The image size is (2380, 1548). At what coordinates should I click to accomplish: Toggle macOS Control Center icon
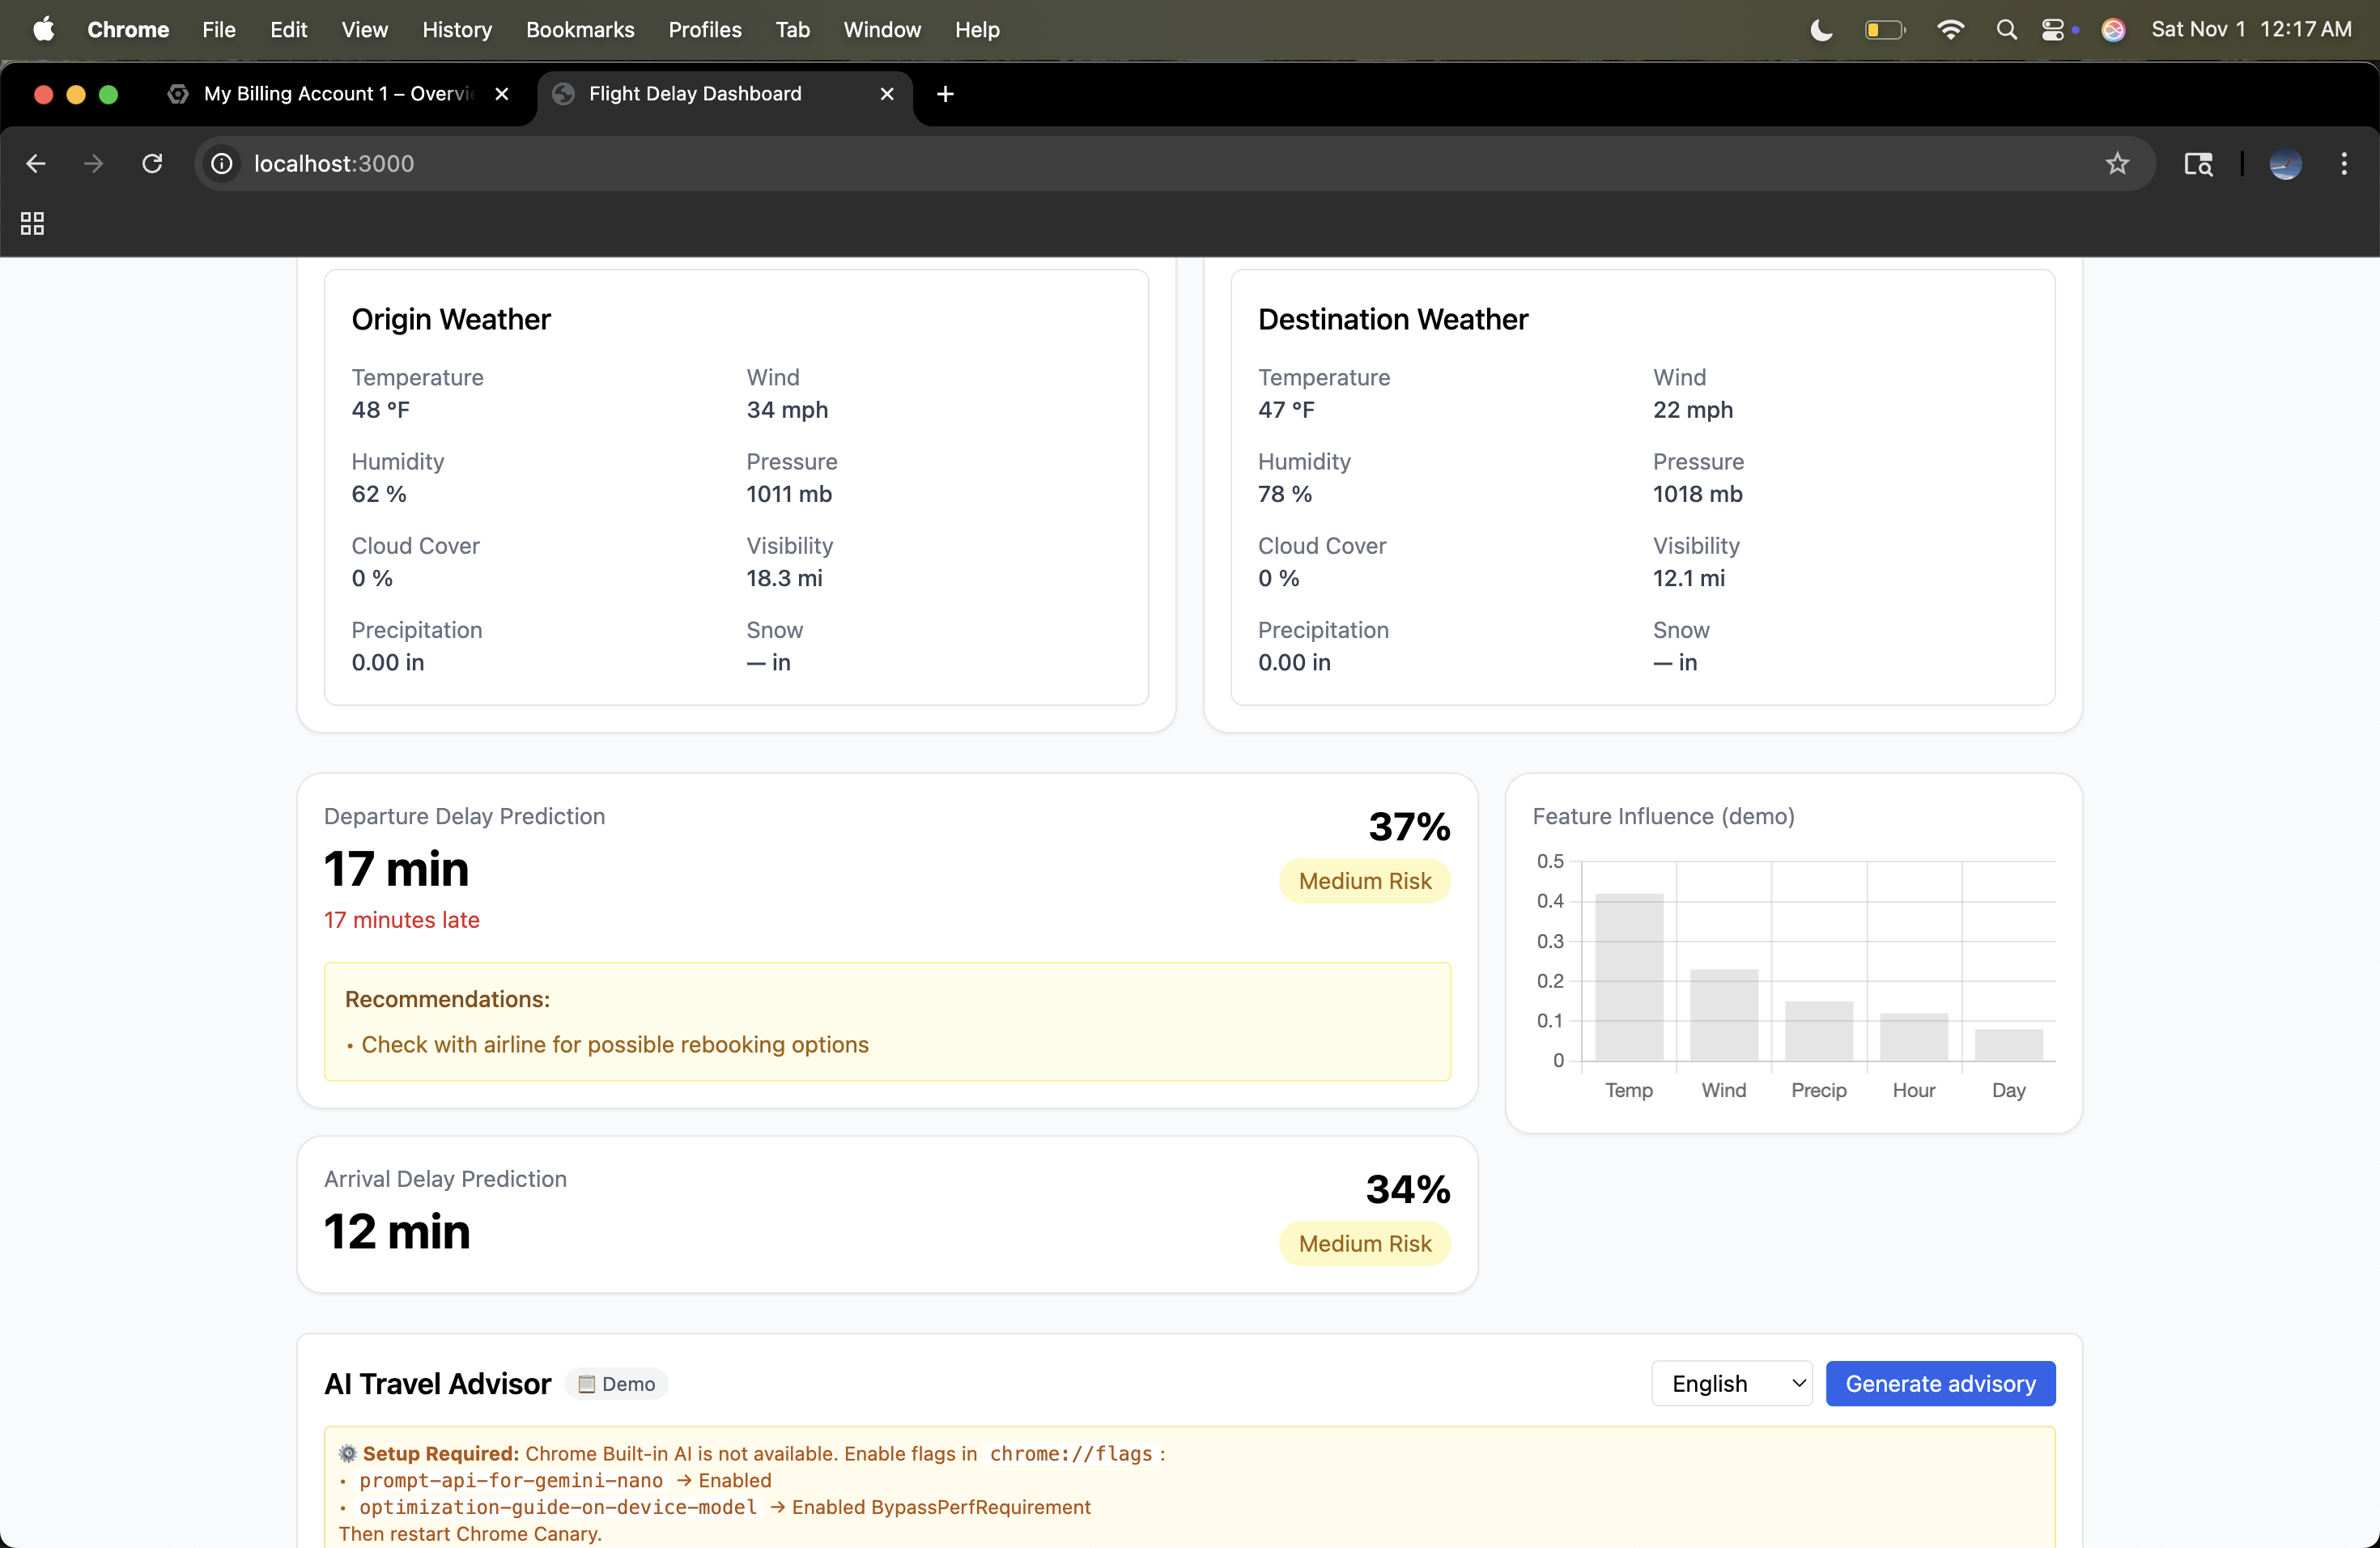click(2053, 29)
